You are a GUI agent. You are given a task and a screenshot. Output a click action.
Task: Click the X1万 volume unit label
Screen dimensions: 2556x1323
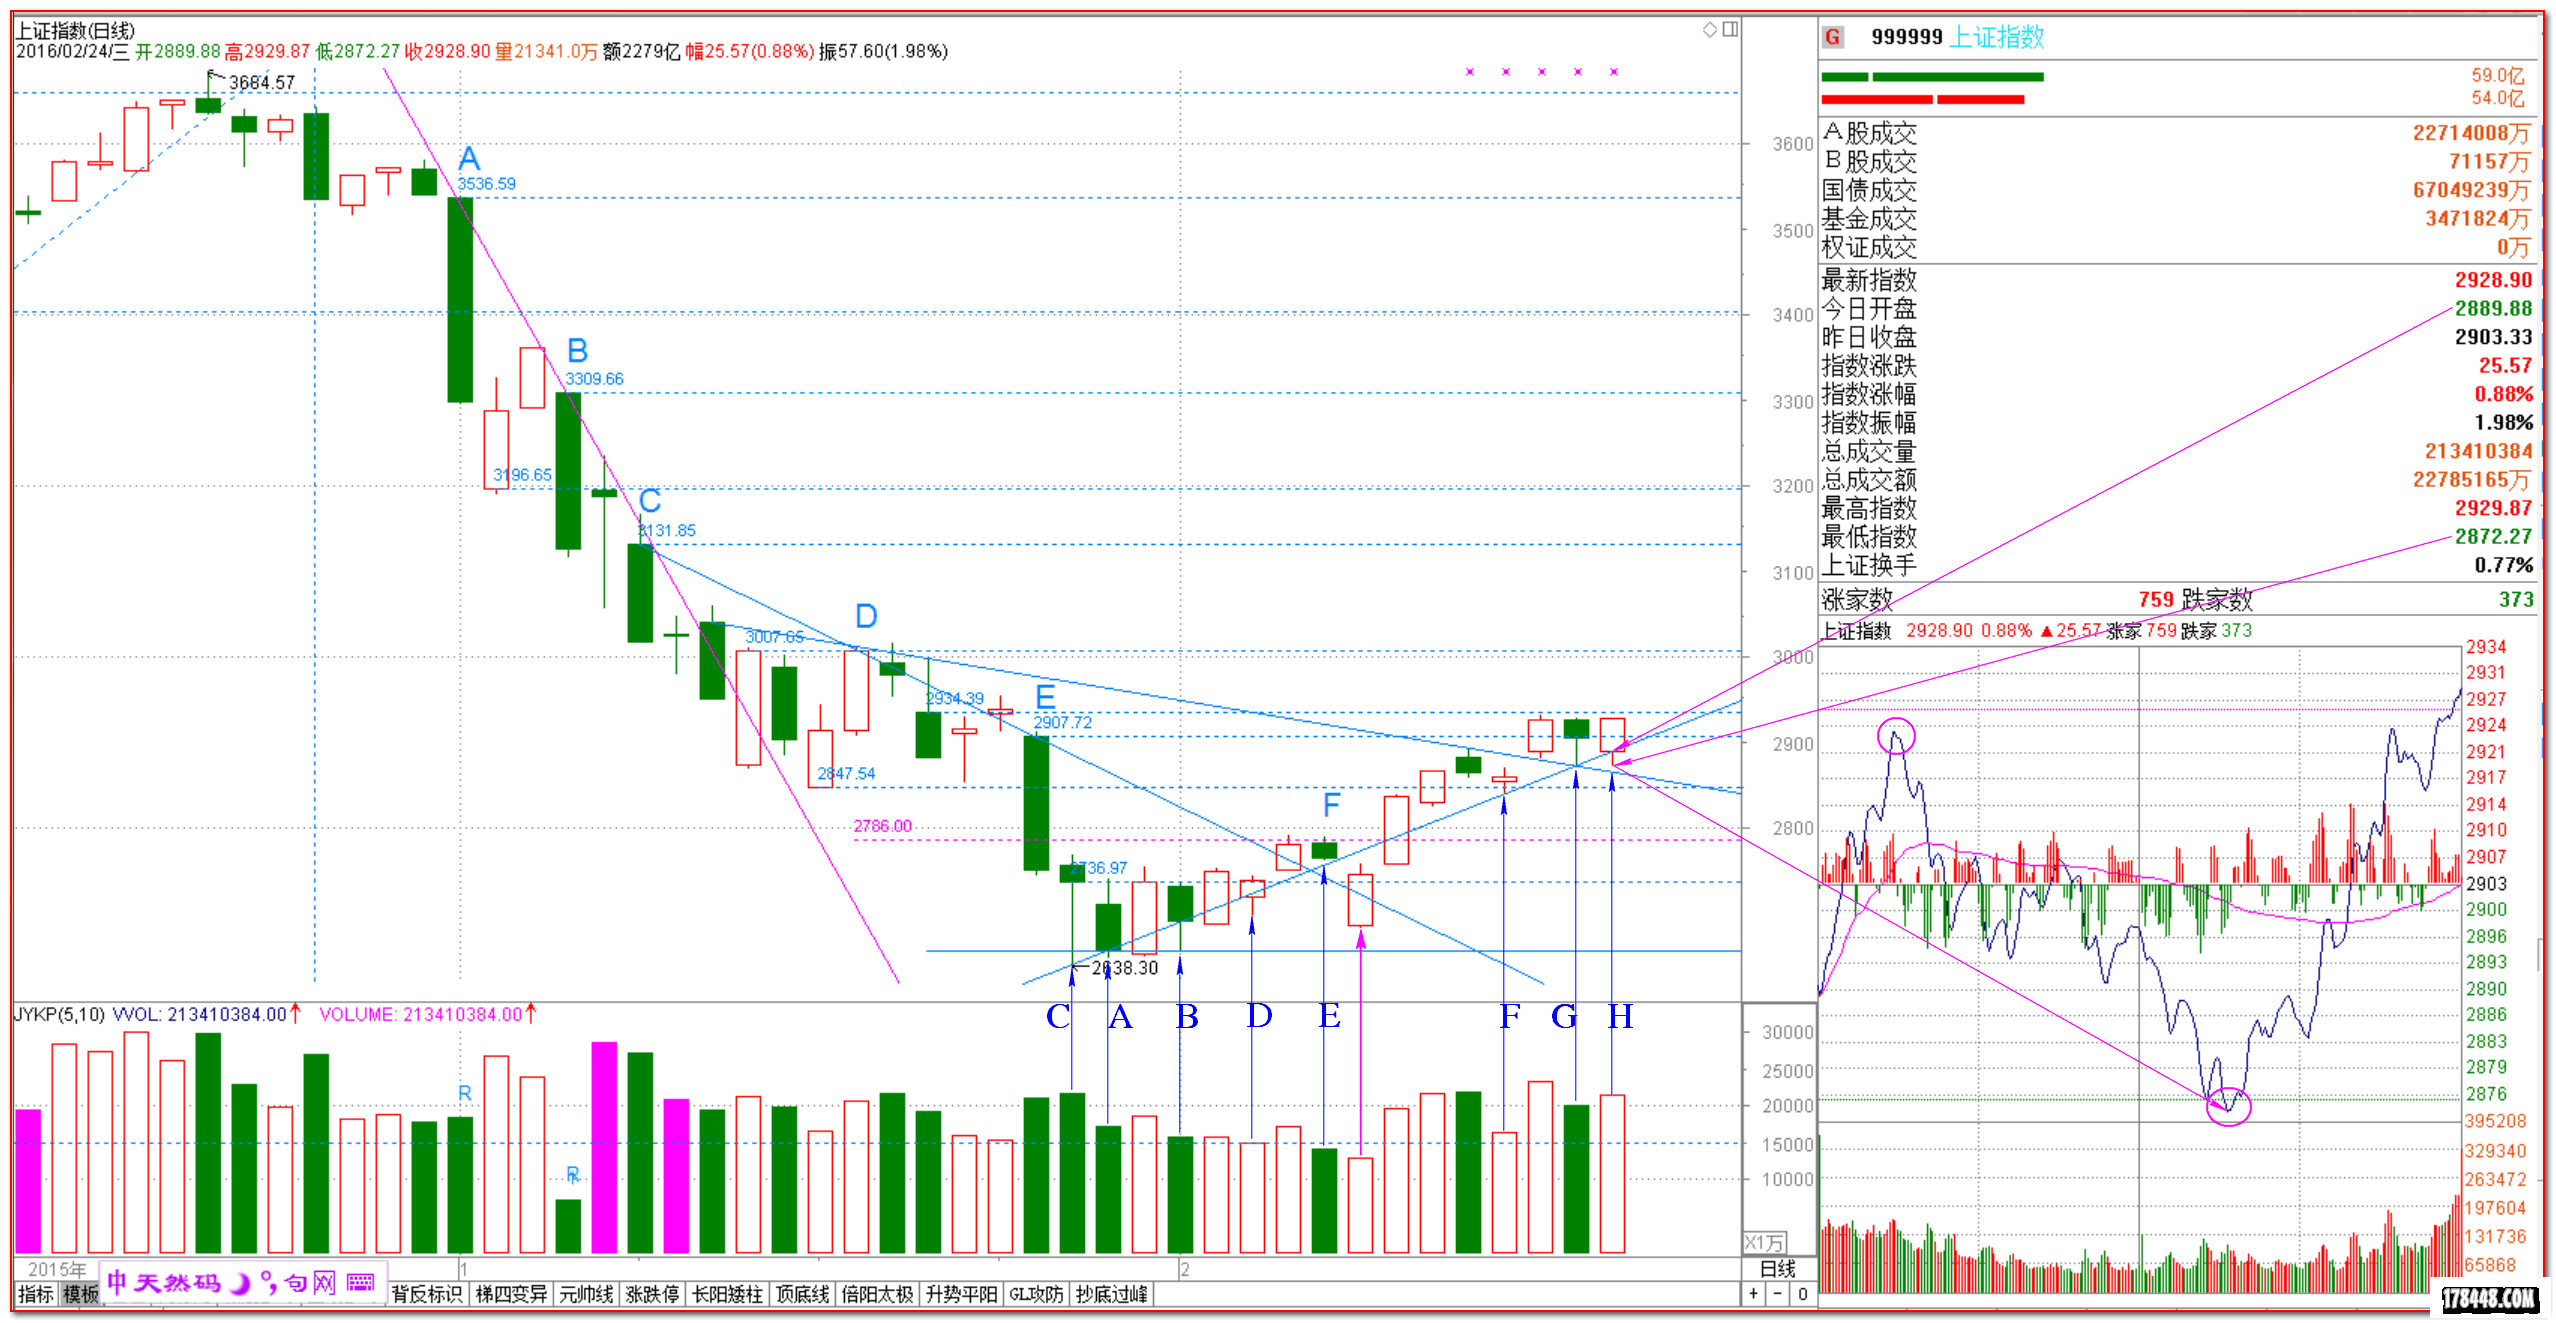pos(1765,1242)
